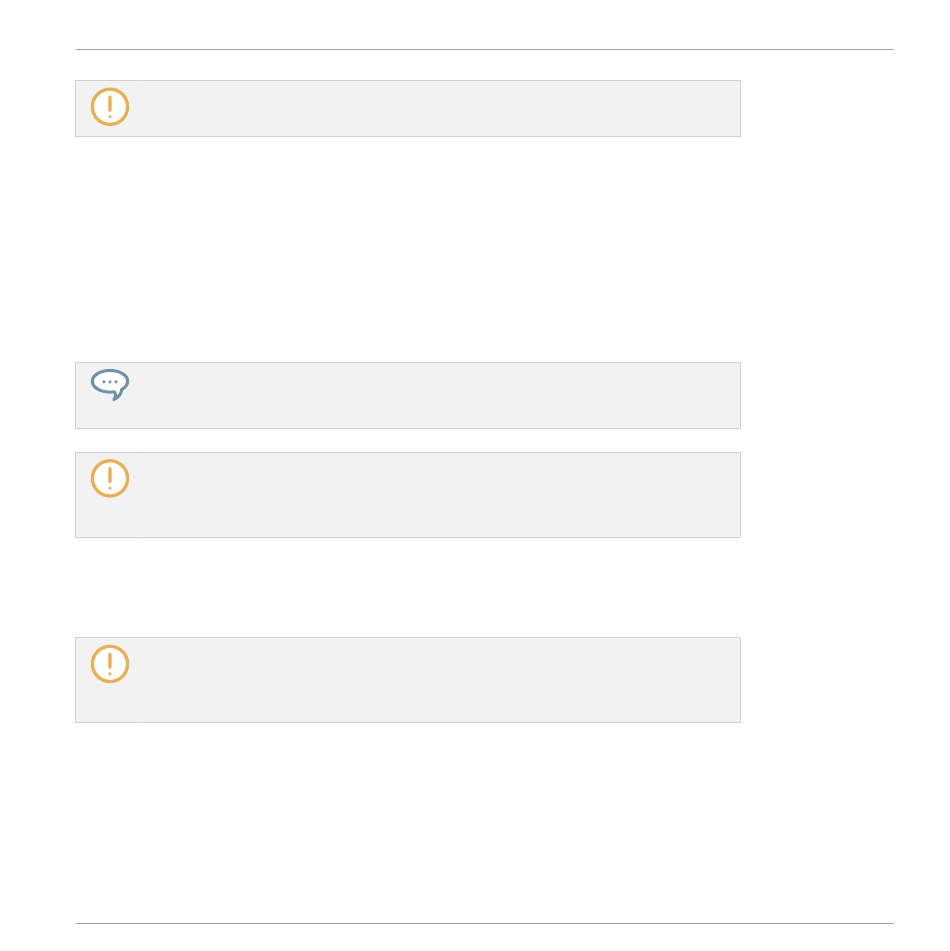Select the three dots inside the speech bubble
Image resolution: width=950 pixels, height=951 pixels.
(x=110, y=382)
